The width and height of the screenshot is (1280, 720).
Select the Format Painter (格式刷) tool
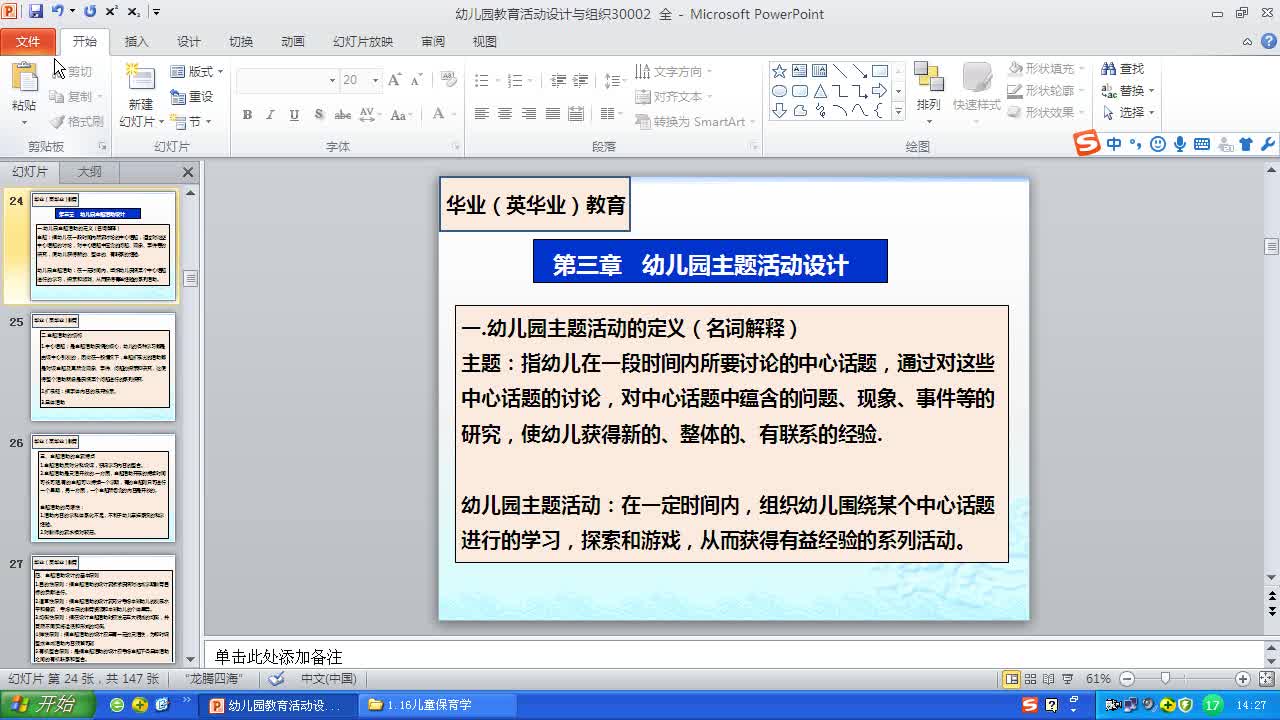pos(76,122)
